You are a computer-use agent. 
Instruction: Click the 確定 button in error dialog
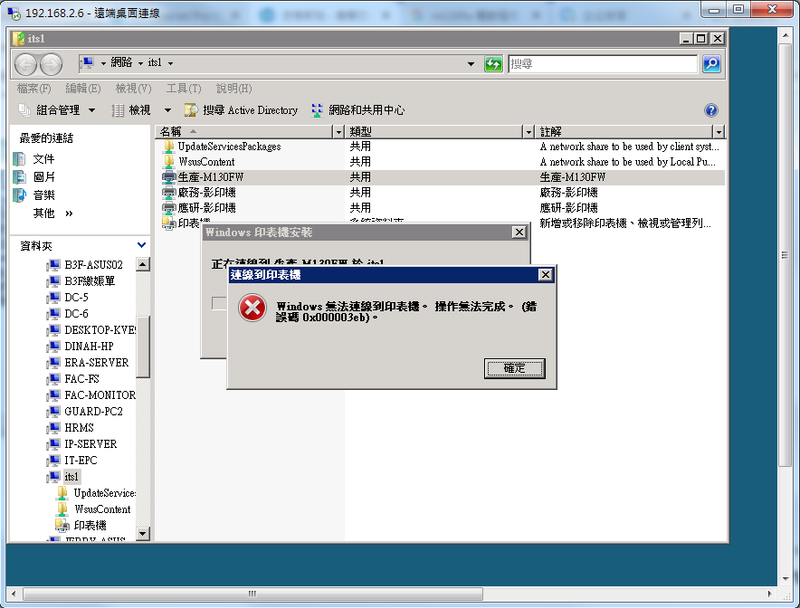515,368
